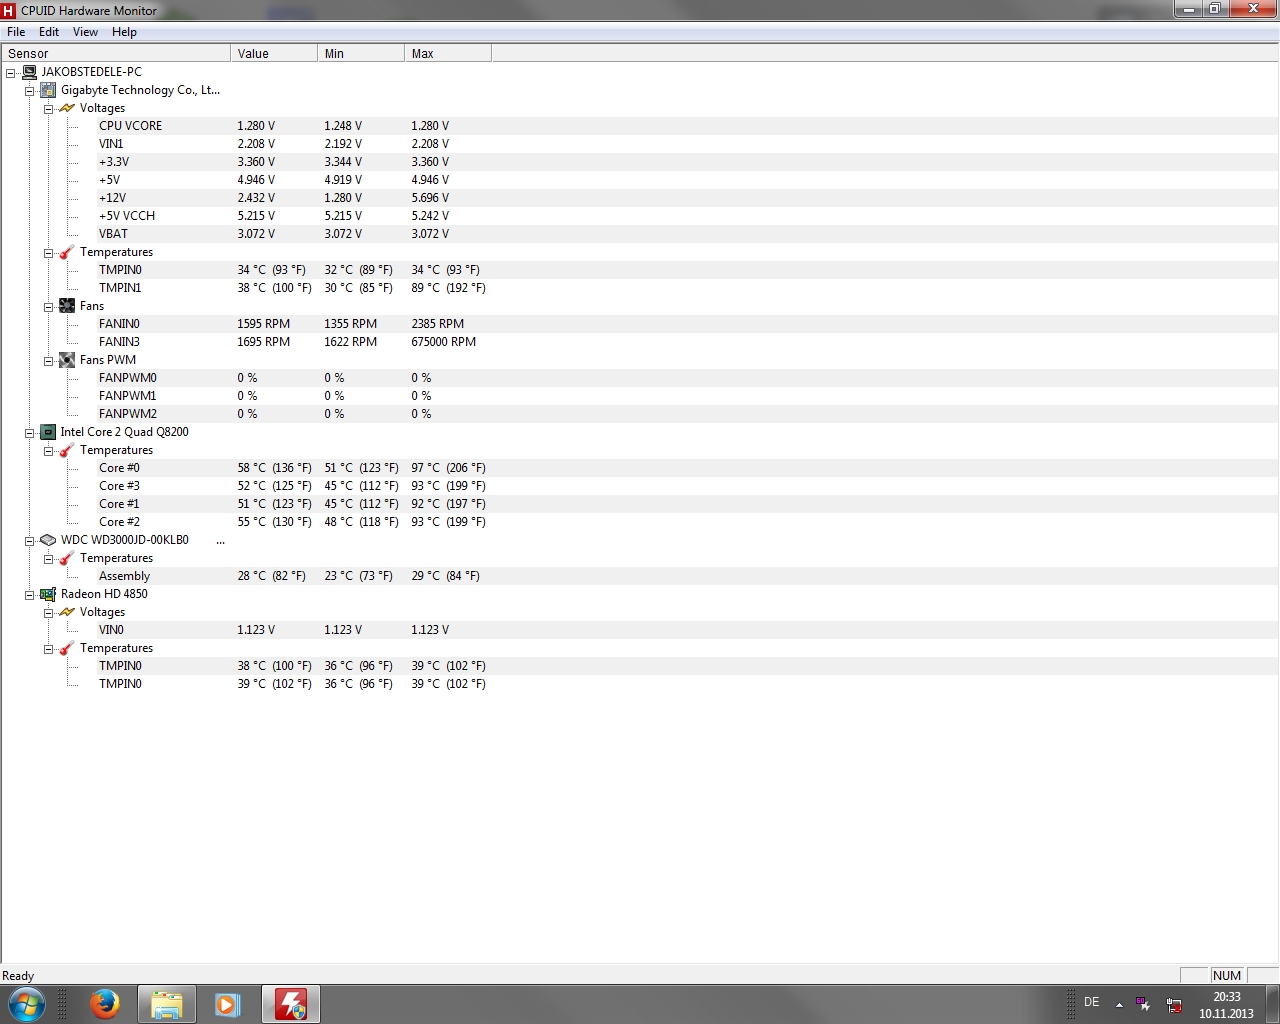The width and height of the screenshot is (1280, 1024).
Task: Collapse the Temperatures node above the Core #0 row
Action: click(48, 451)
